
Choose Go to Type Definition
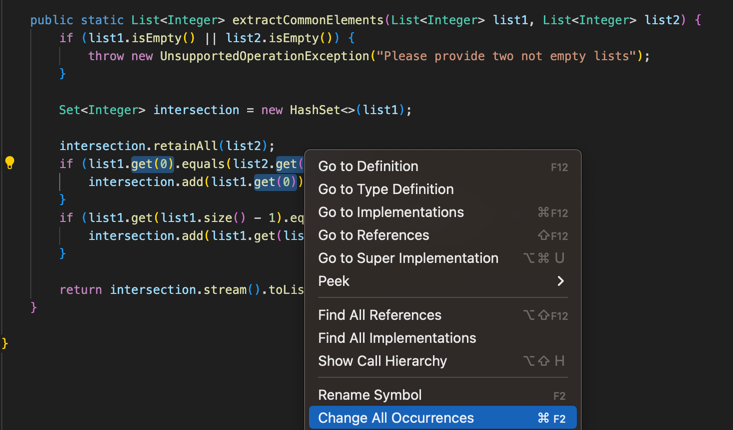click(x=385, y=189)
